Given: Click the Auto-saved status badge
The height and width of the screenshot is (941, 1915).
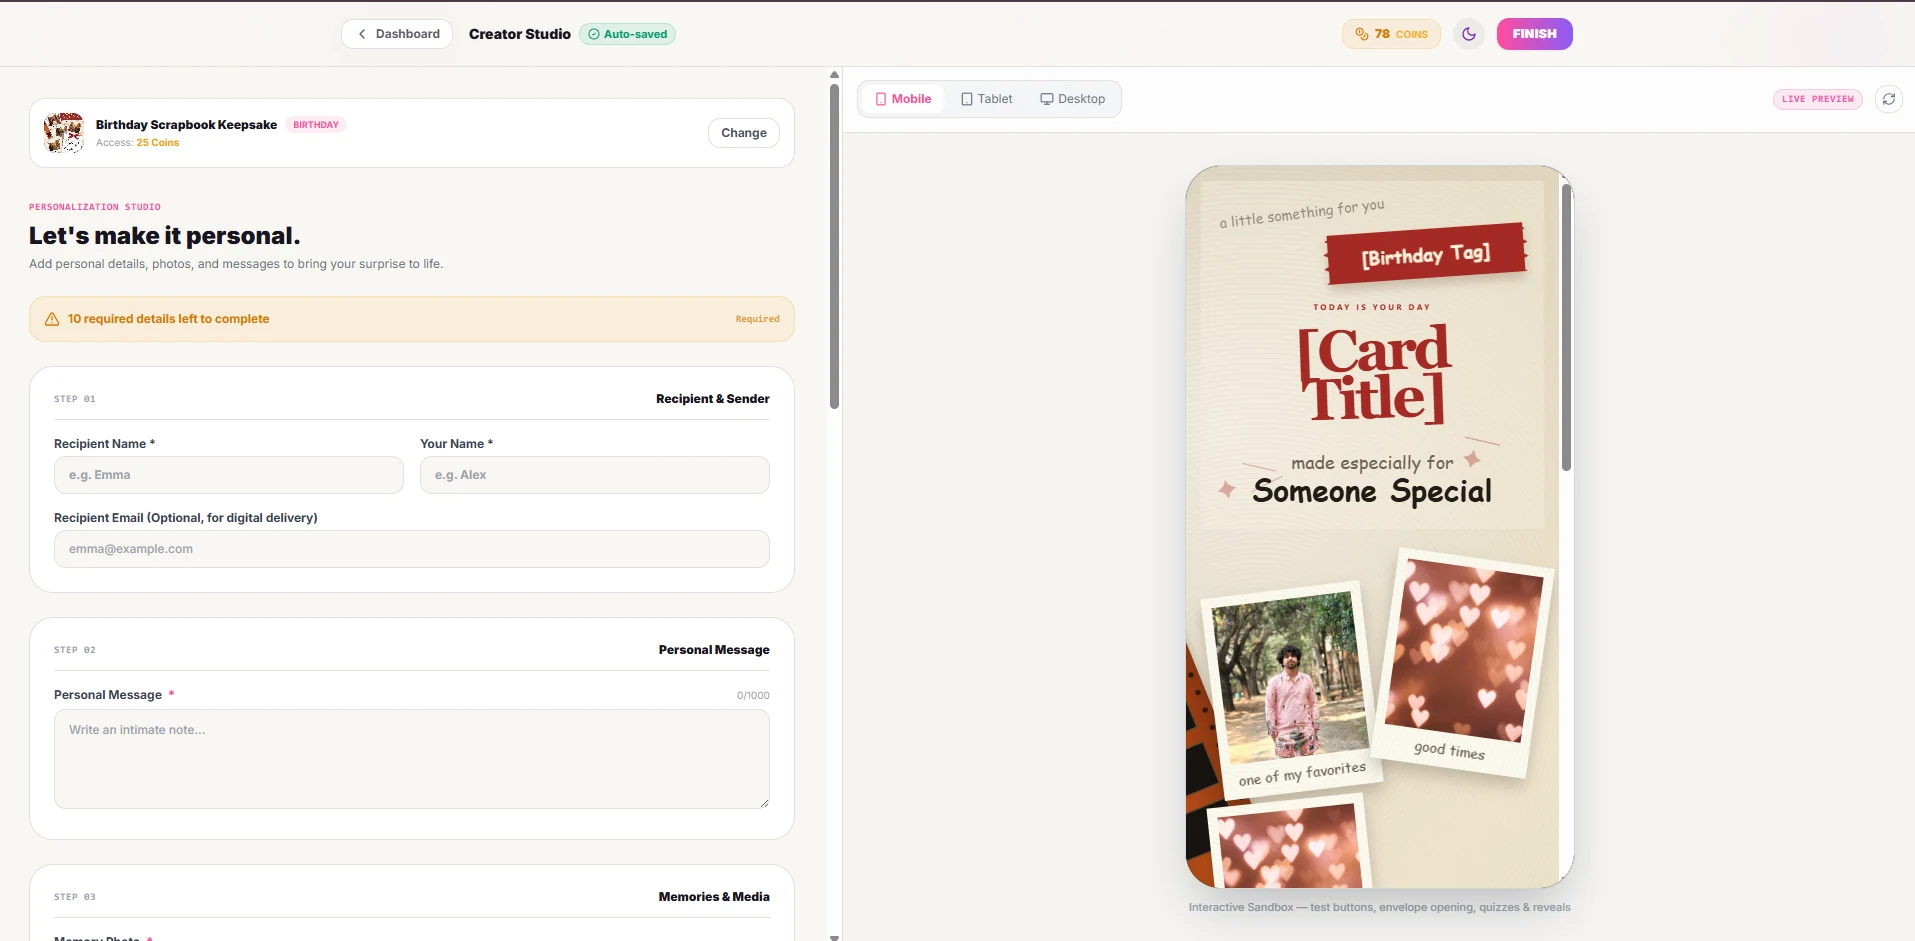Looking at the screenshot, I should [x=627, y=34].
